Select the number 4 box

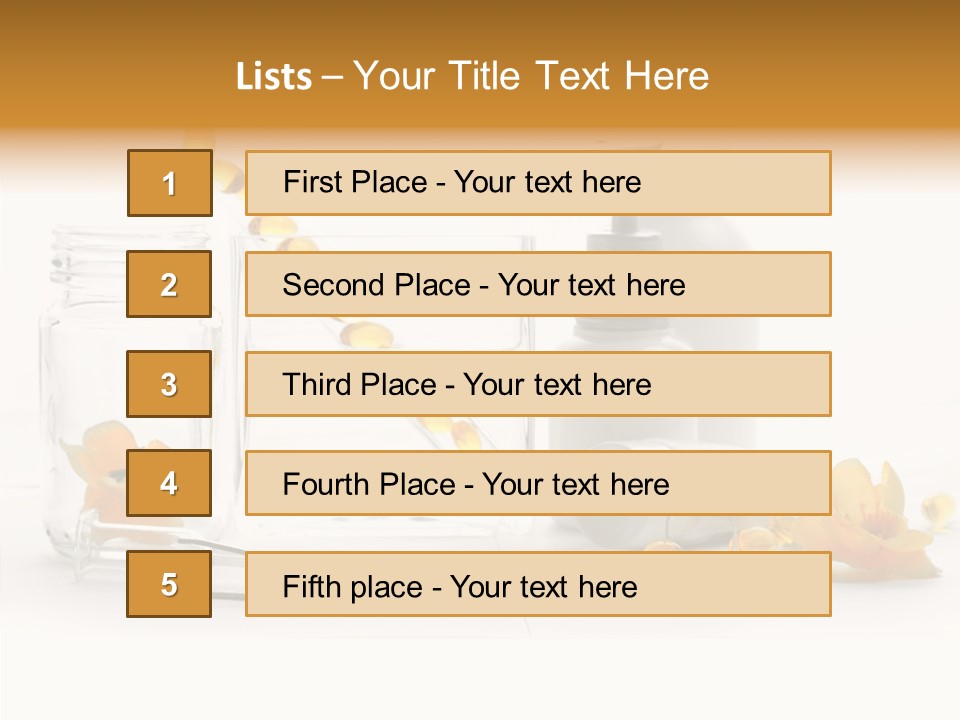click(x=170, y=483)
